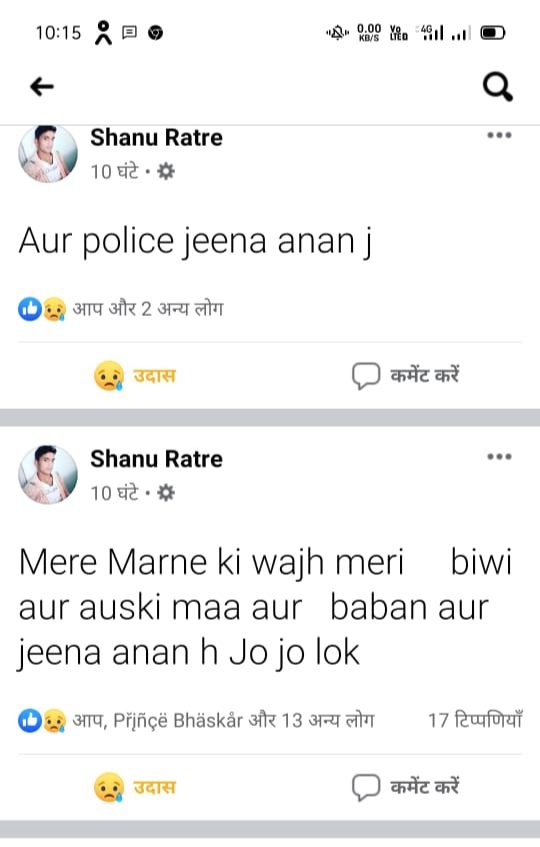Click comment button on second post
540x847 pixels.
406,787
